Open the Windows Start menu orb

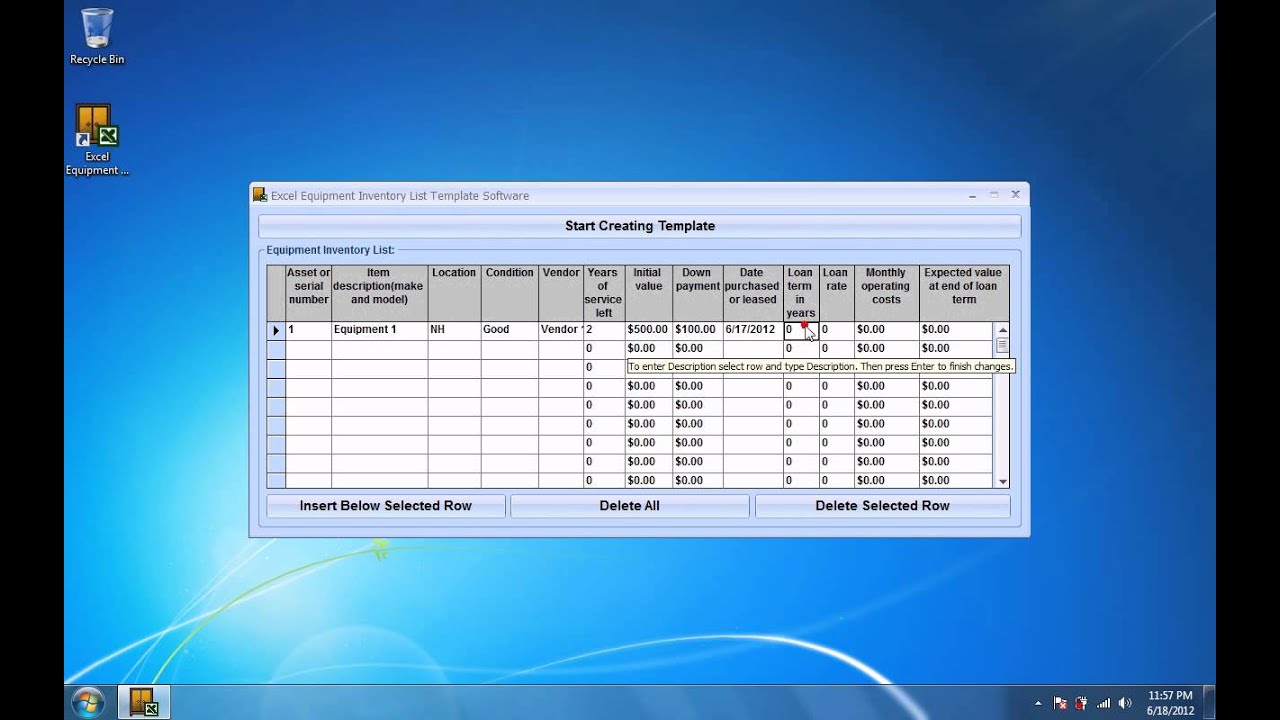(x=88, y=702)
